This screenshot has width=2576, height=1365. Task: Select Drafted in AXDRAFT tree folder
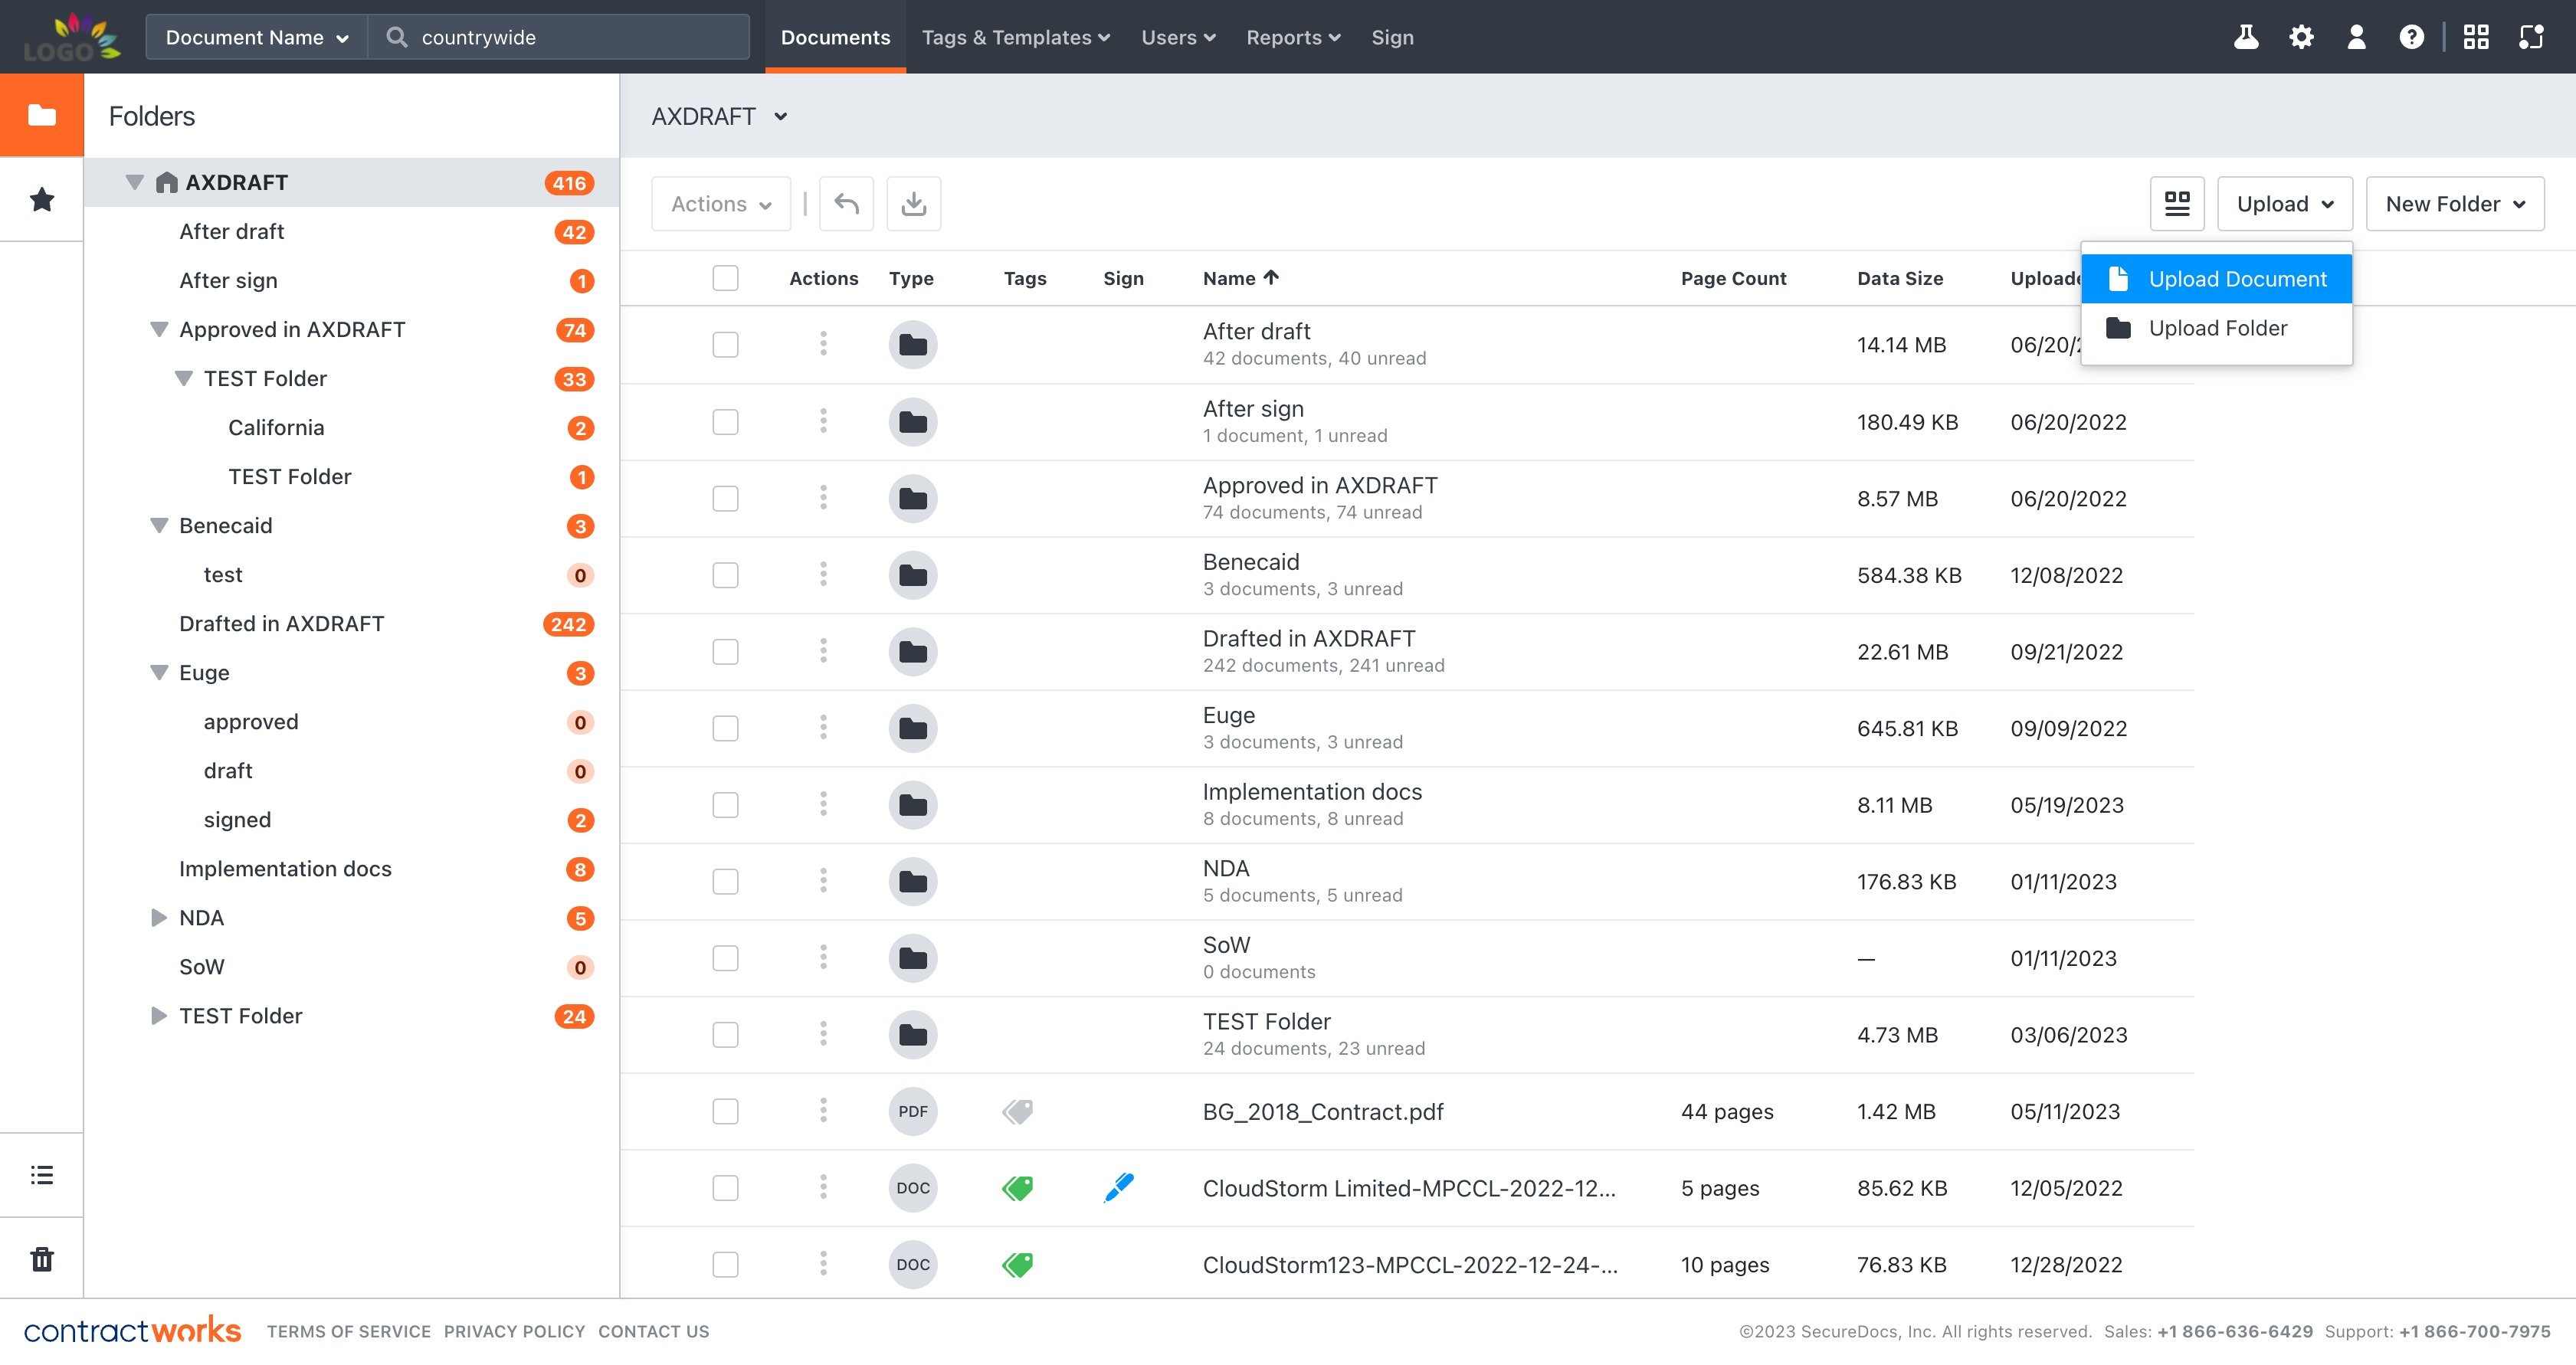coord(281,623)
